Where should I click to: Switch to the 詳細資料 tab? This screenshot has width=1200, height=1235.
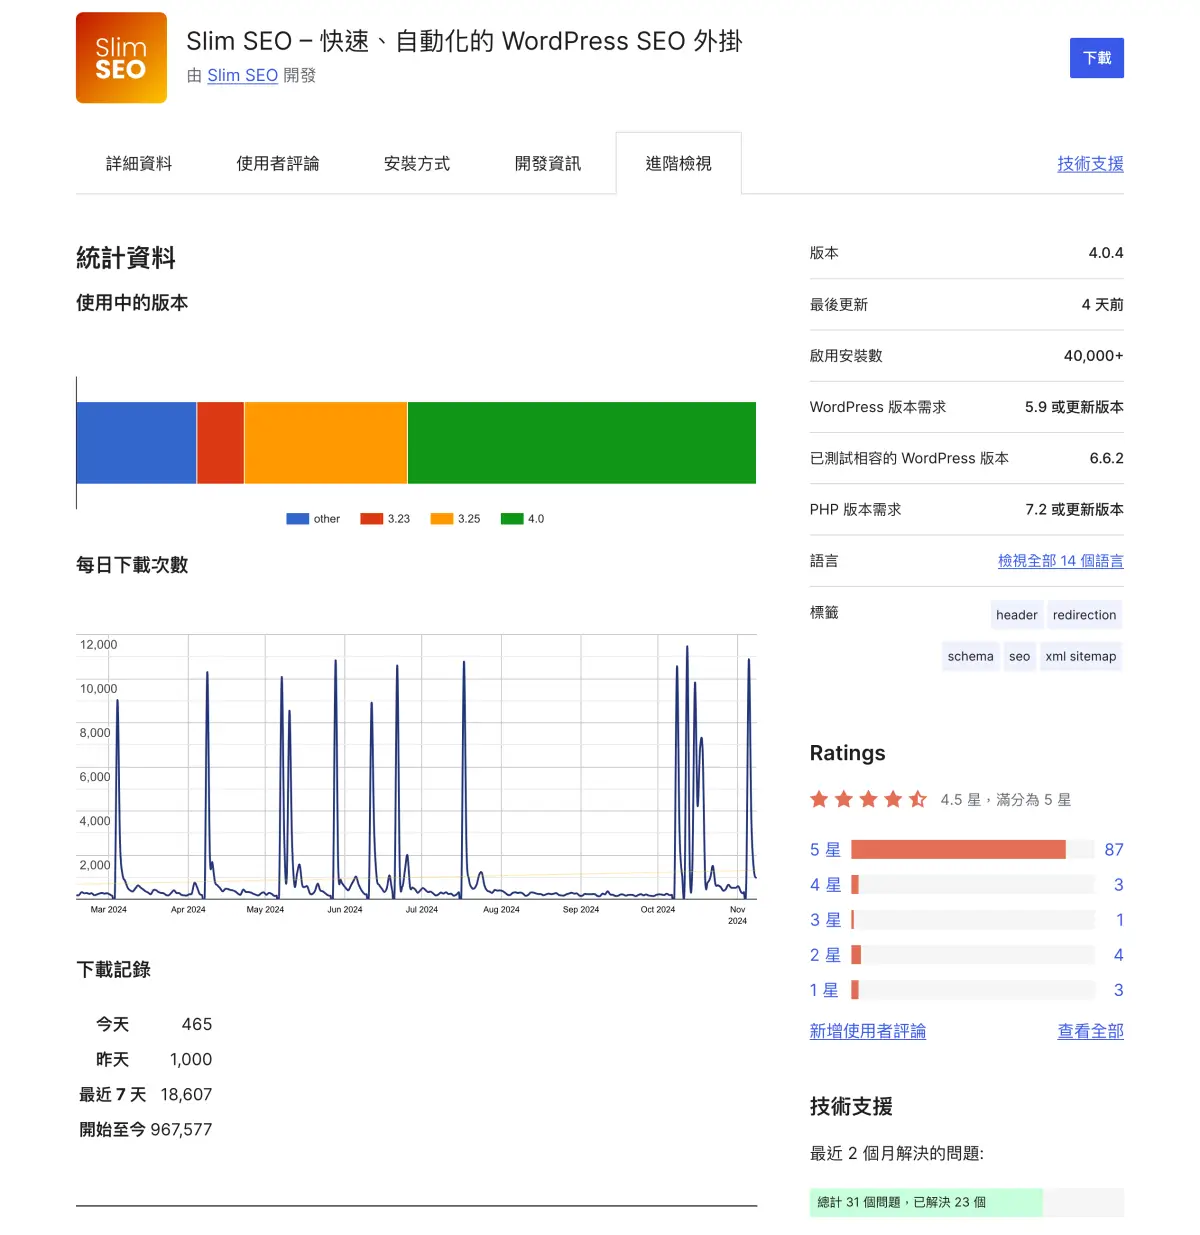coord(139,163)
